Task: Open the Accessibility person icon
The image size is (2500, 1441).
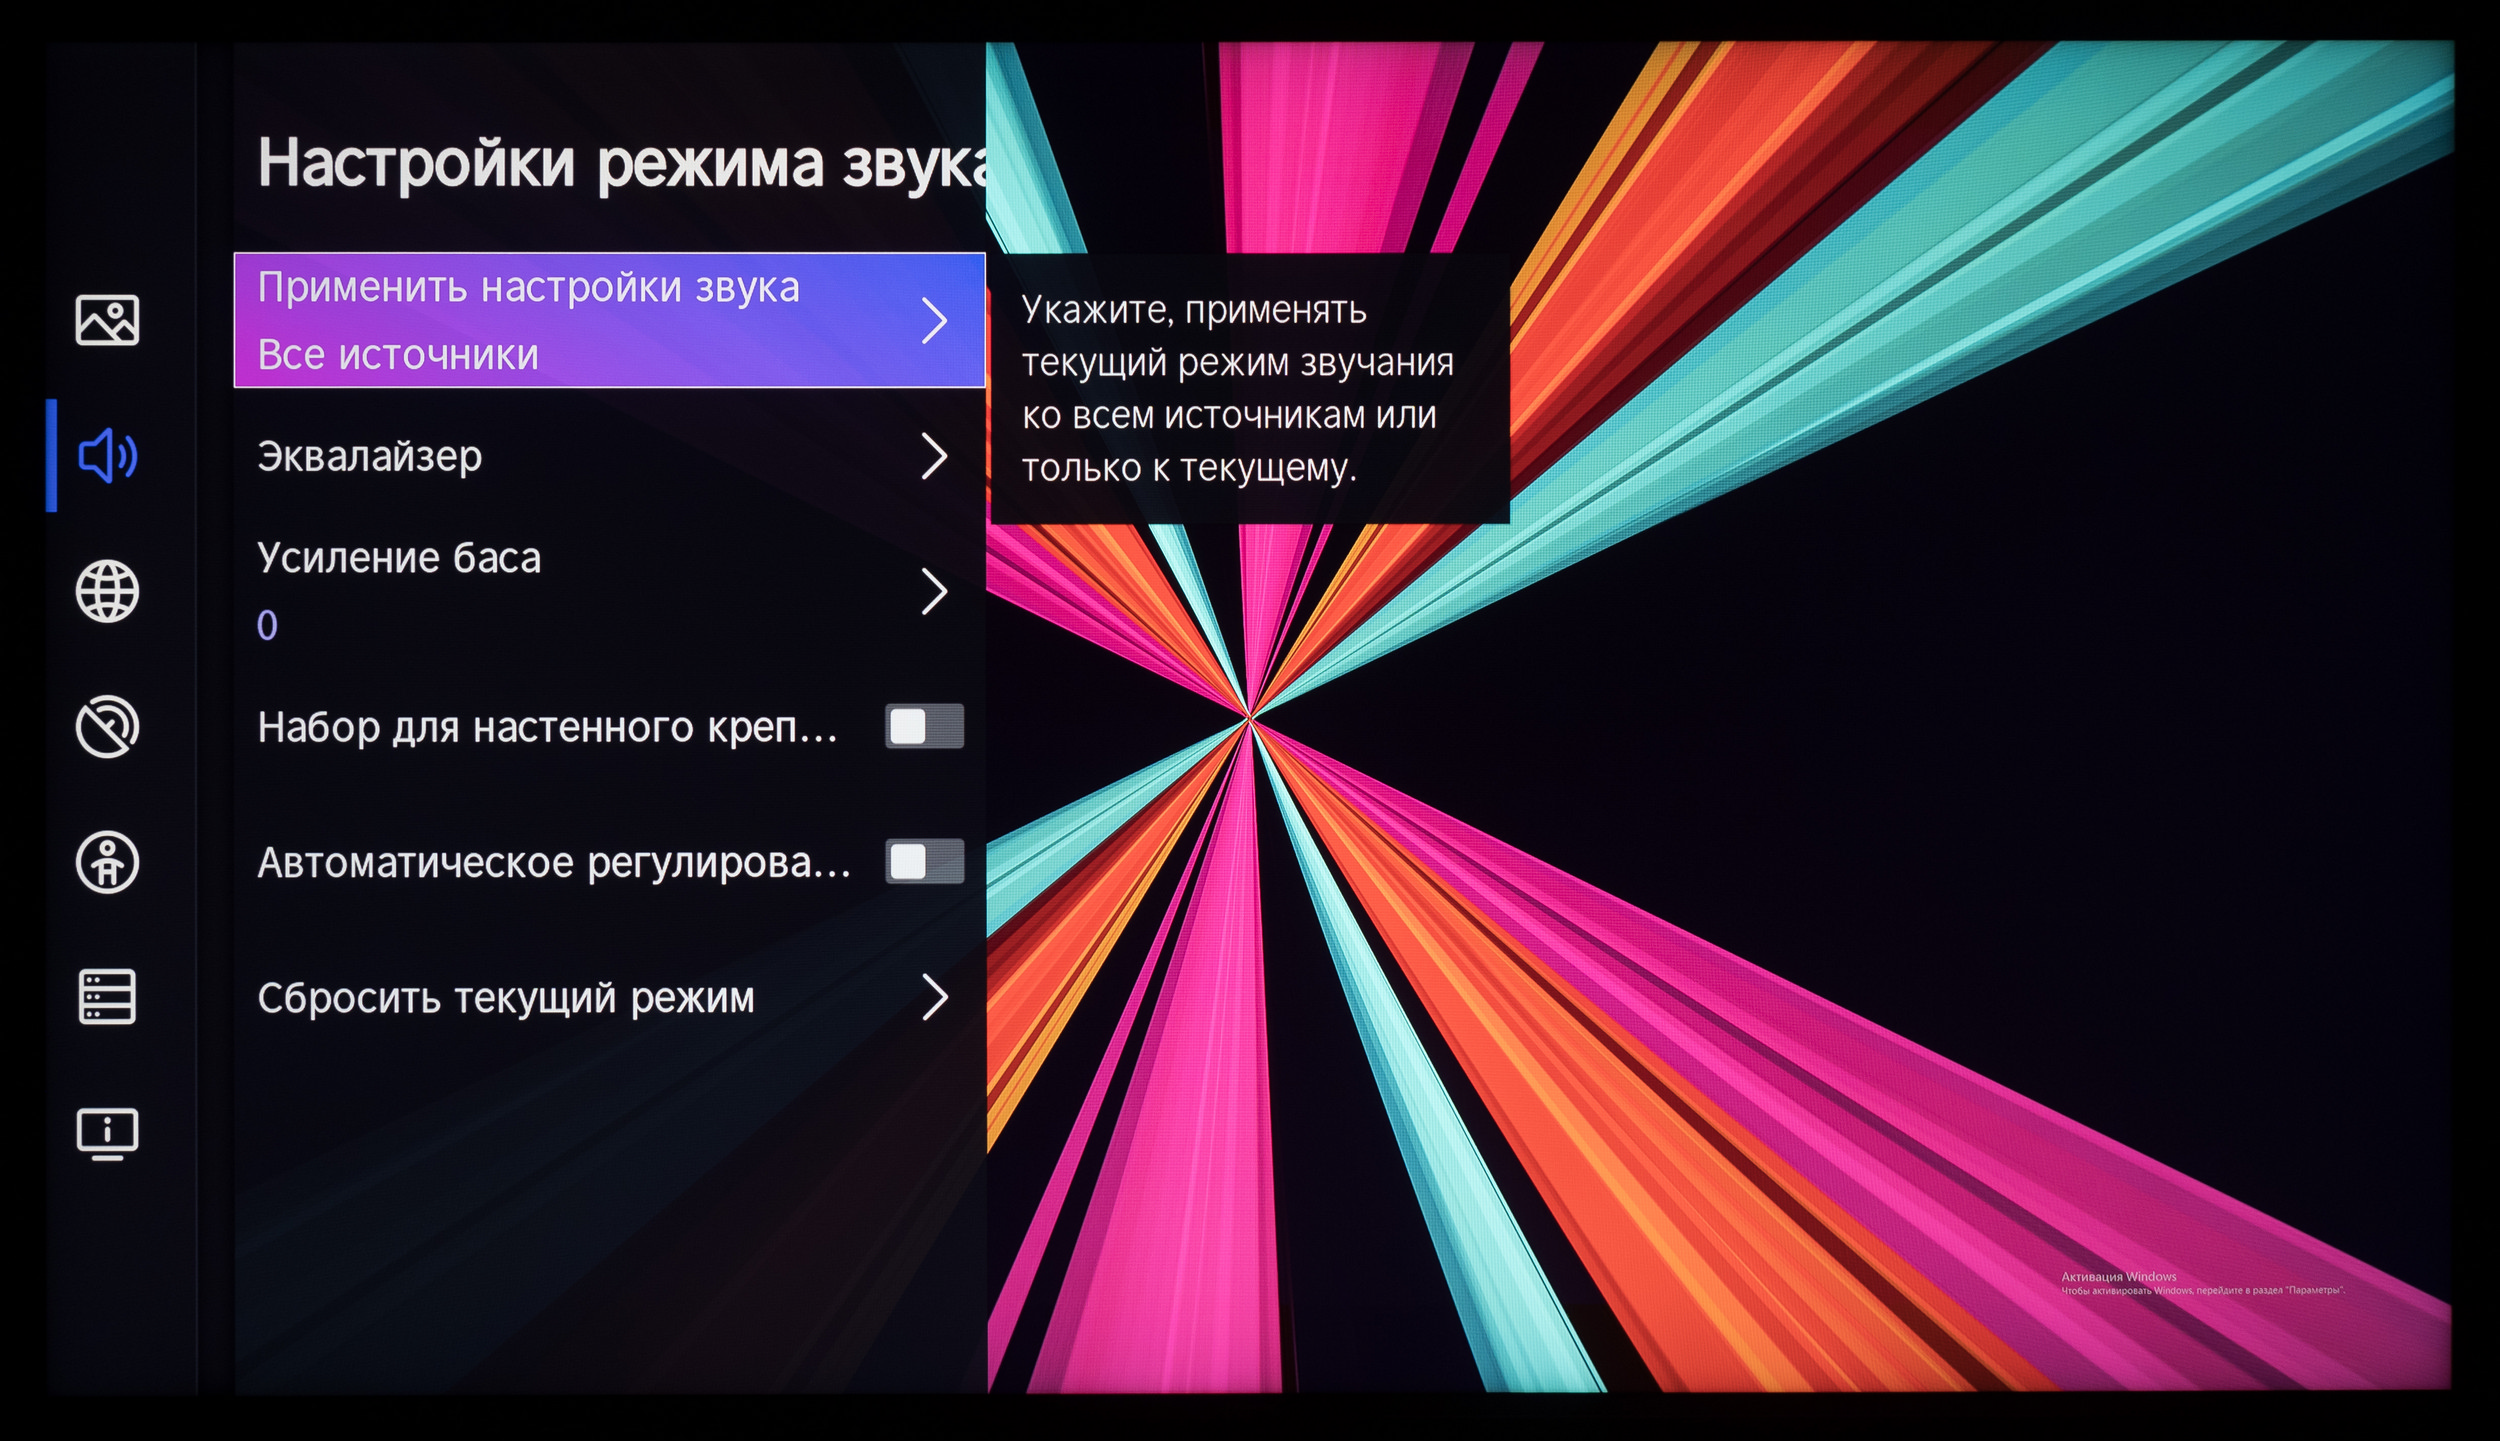Action: coord(107,862)
